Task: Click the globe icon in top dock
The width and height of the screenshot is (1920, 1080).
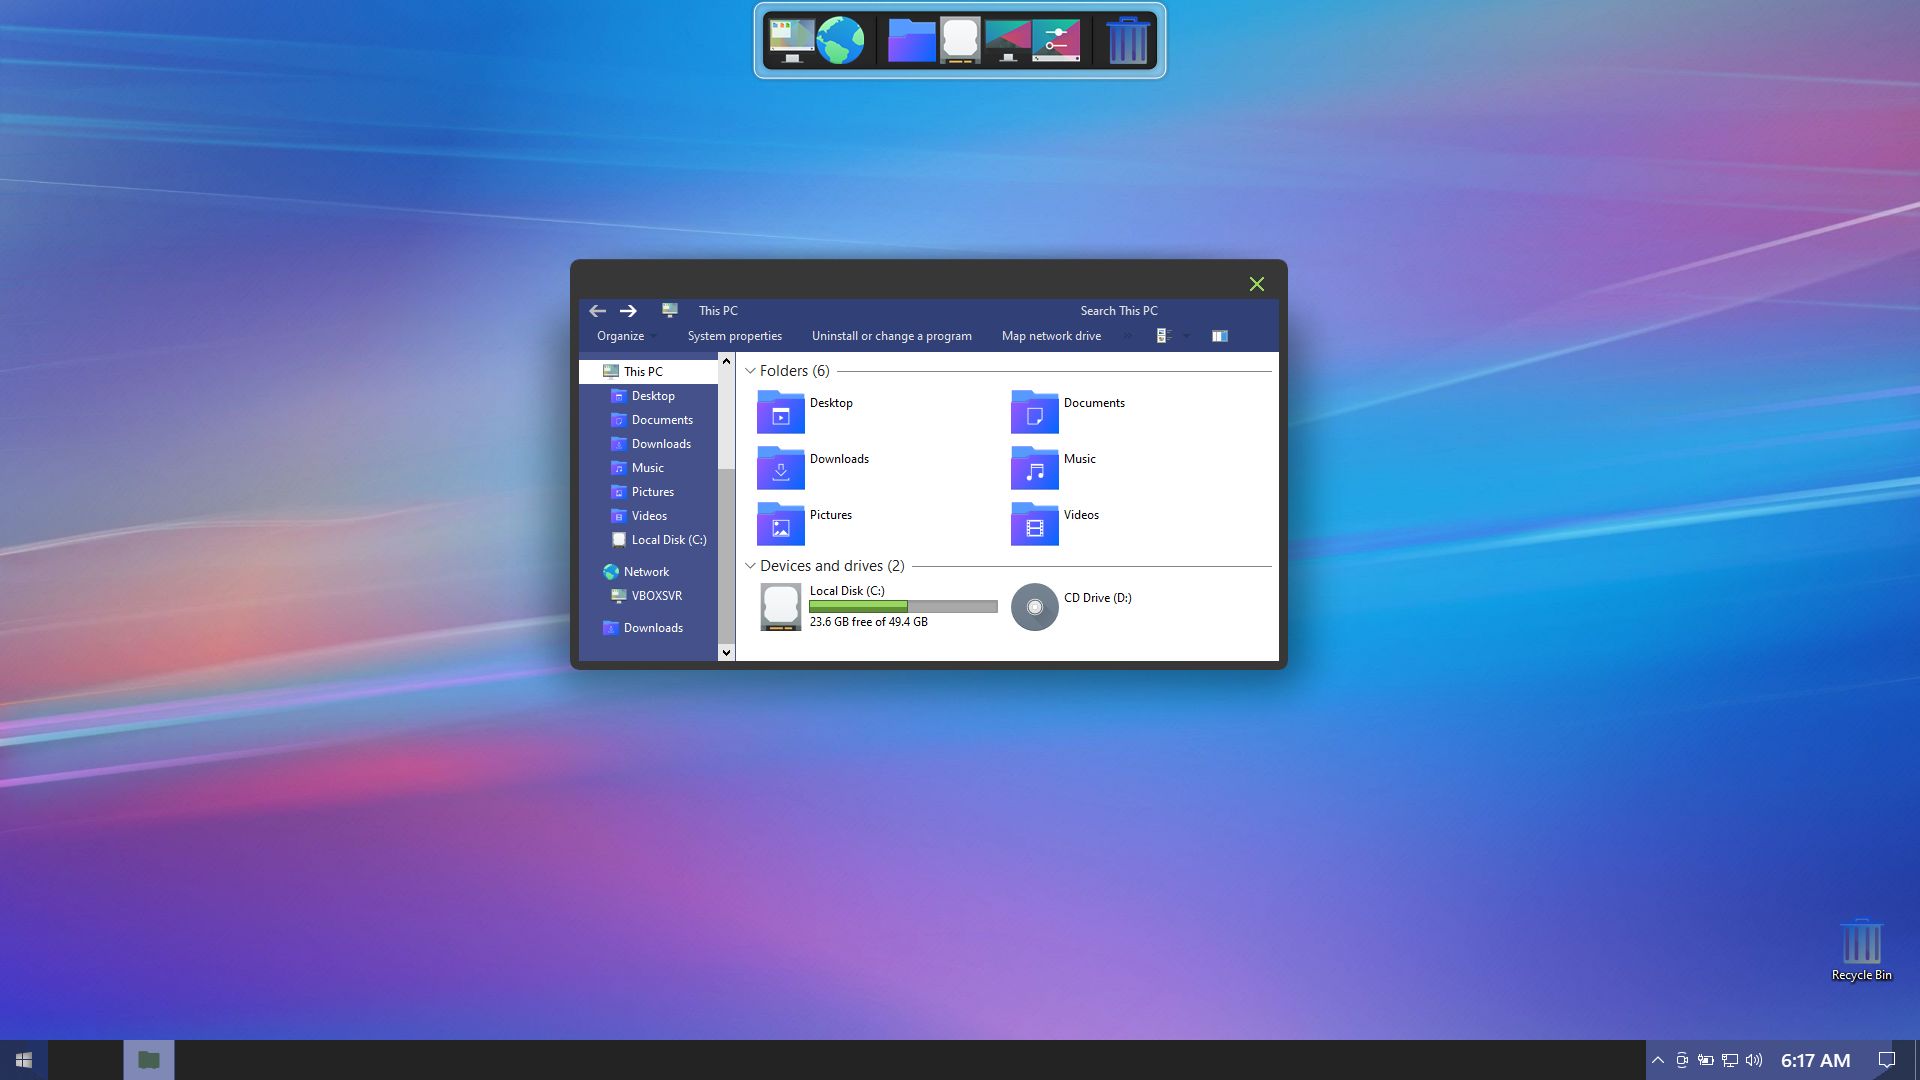Action: (840, 41)
